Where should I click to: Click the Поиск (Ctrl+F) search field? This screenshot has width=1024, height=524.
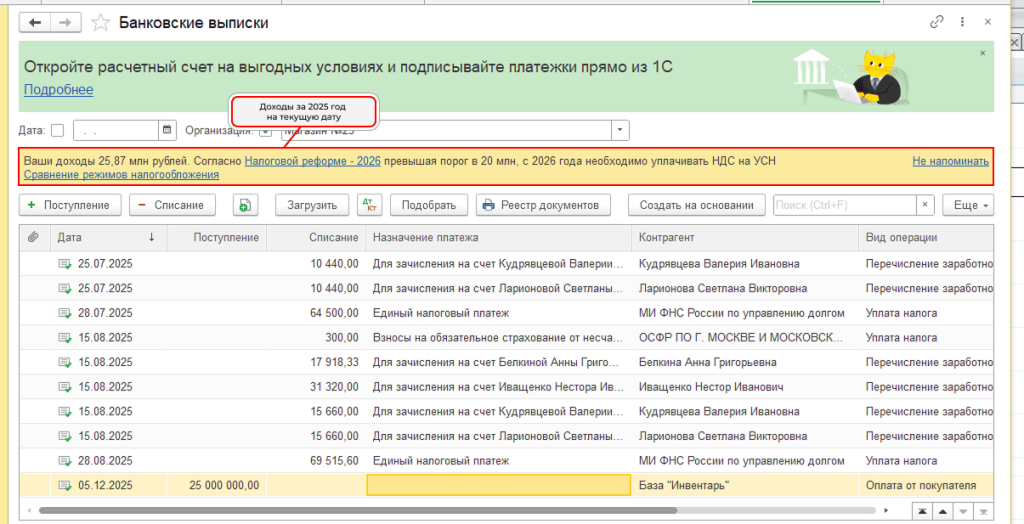[845, 205]
